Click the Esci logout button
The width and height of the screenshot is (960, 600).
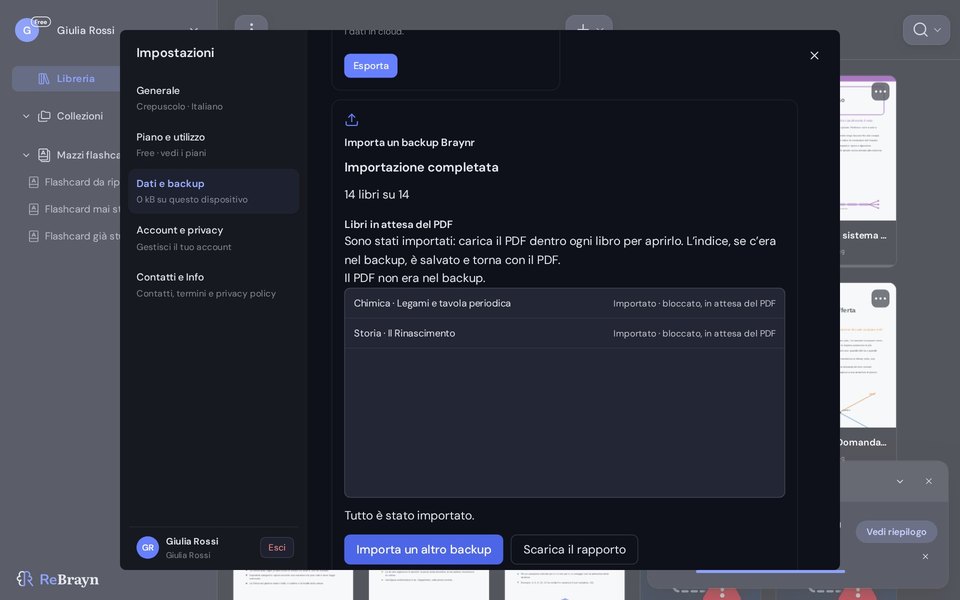[277, 547]
